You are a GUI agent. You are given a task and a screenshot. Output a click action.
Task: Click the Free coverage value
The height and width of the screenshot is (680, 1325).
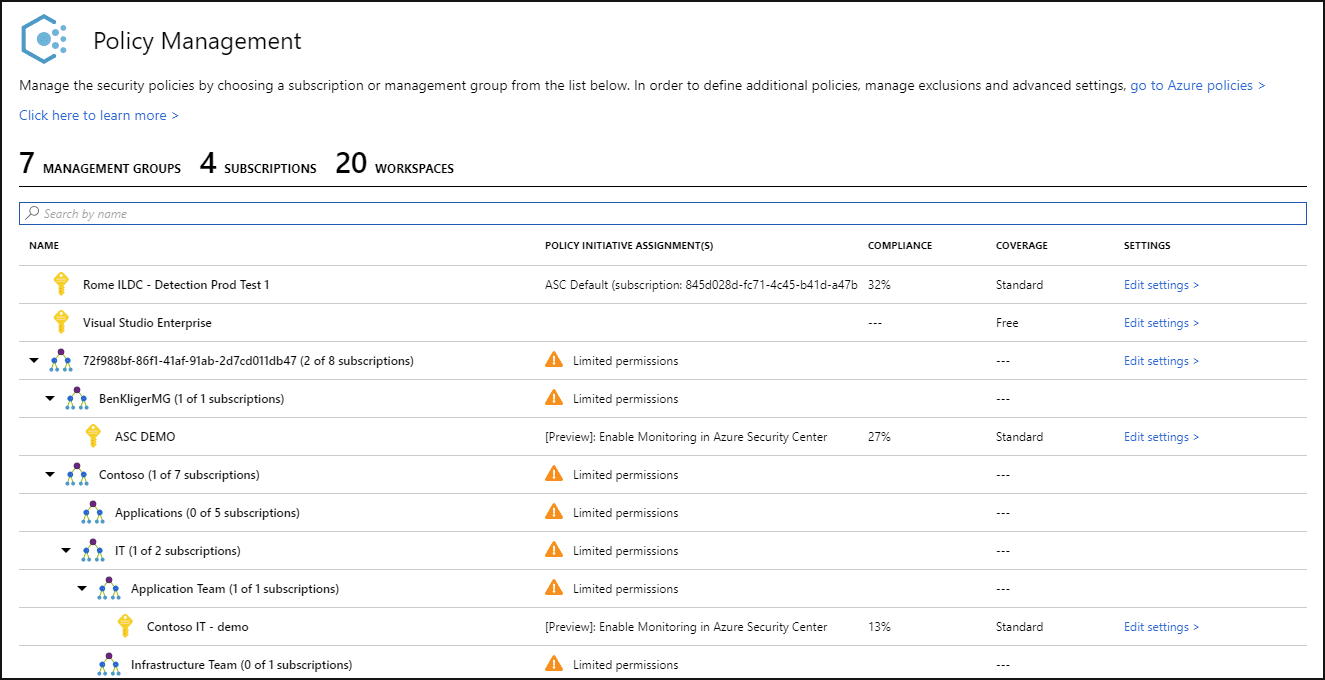click(x=1007, y=323)
